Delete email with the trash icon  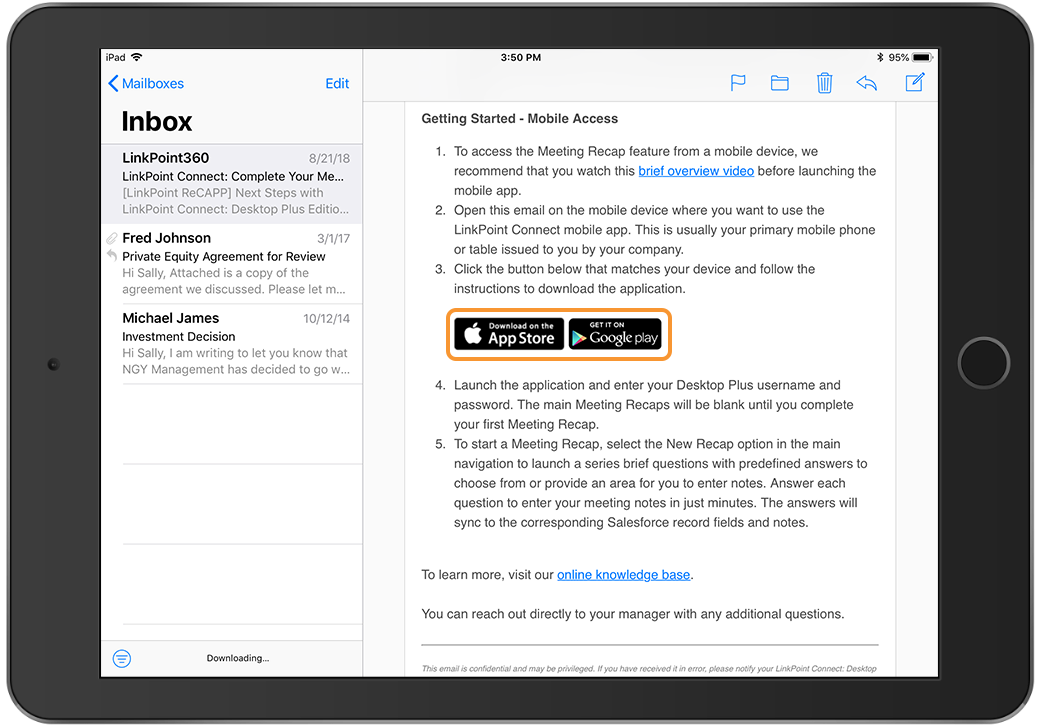point(824,83)
